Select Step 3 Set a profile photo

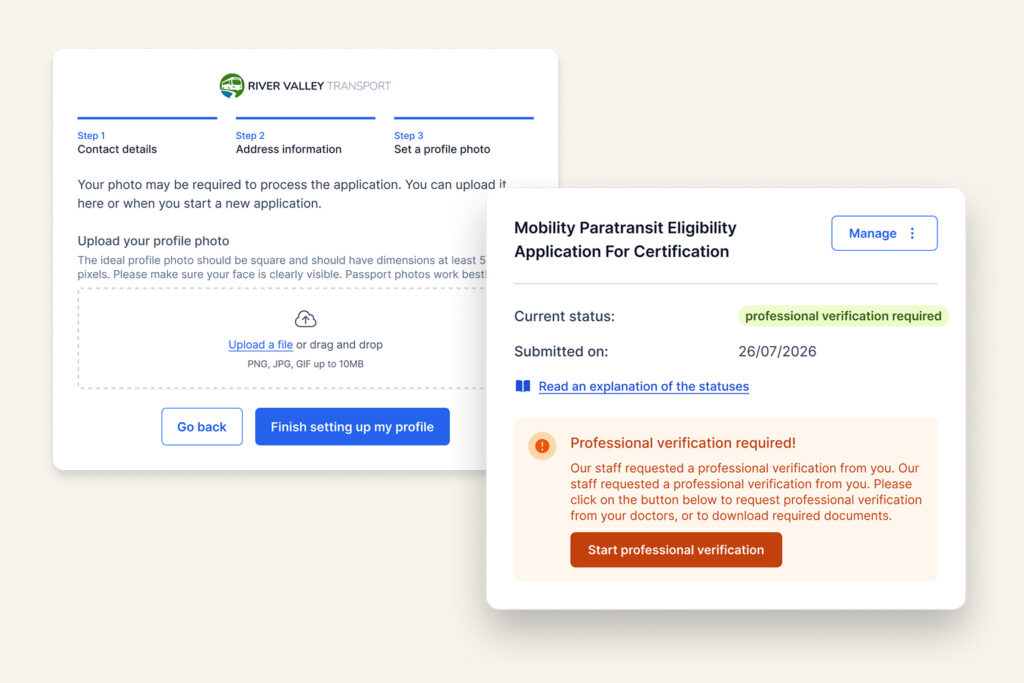pyautogui.click(x=442, y=143)
